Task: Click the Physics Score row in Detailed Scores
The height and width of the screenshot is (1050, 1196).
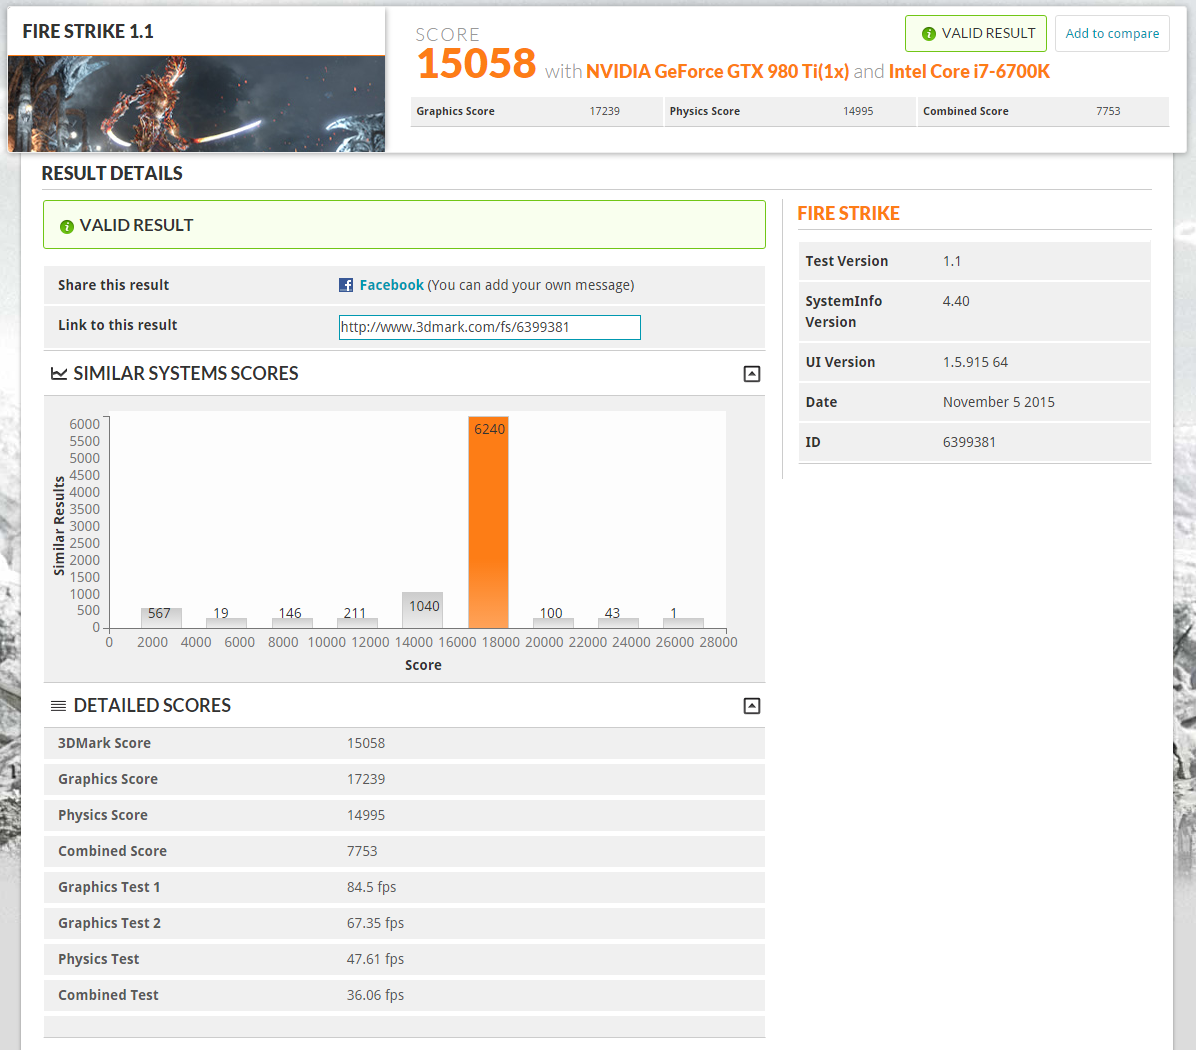Action: tap(404, 815)
